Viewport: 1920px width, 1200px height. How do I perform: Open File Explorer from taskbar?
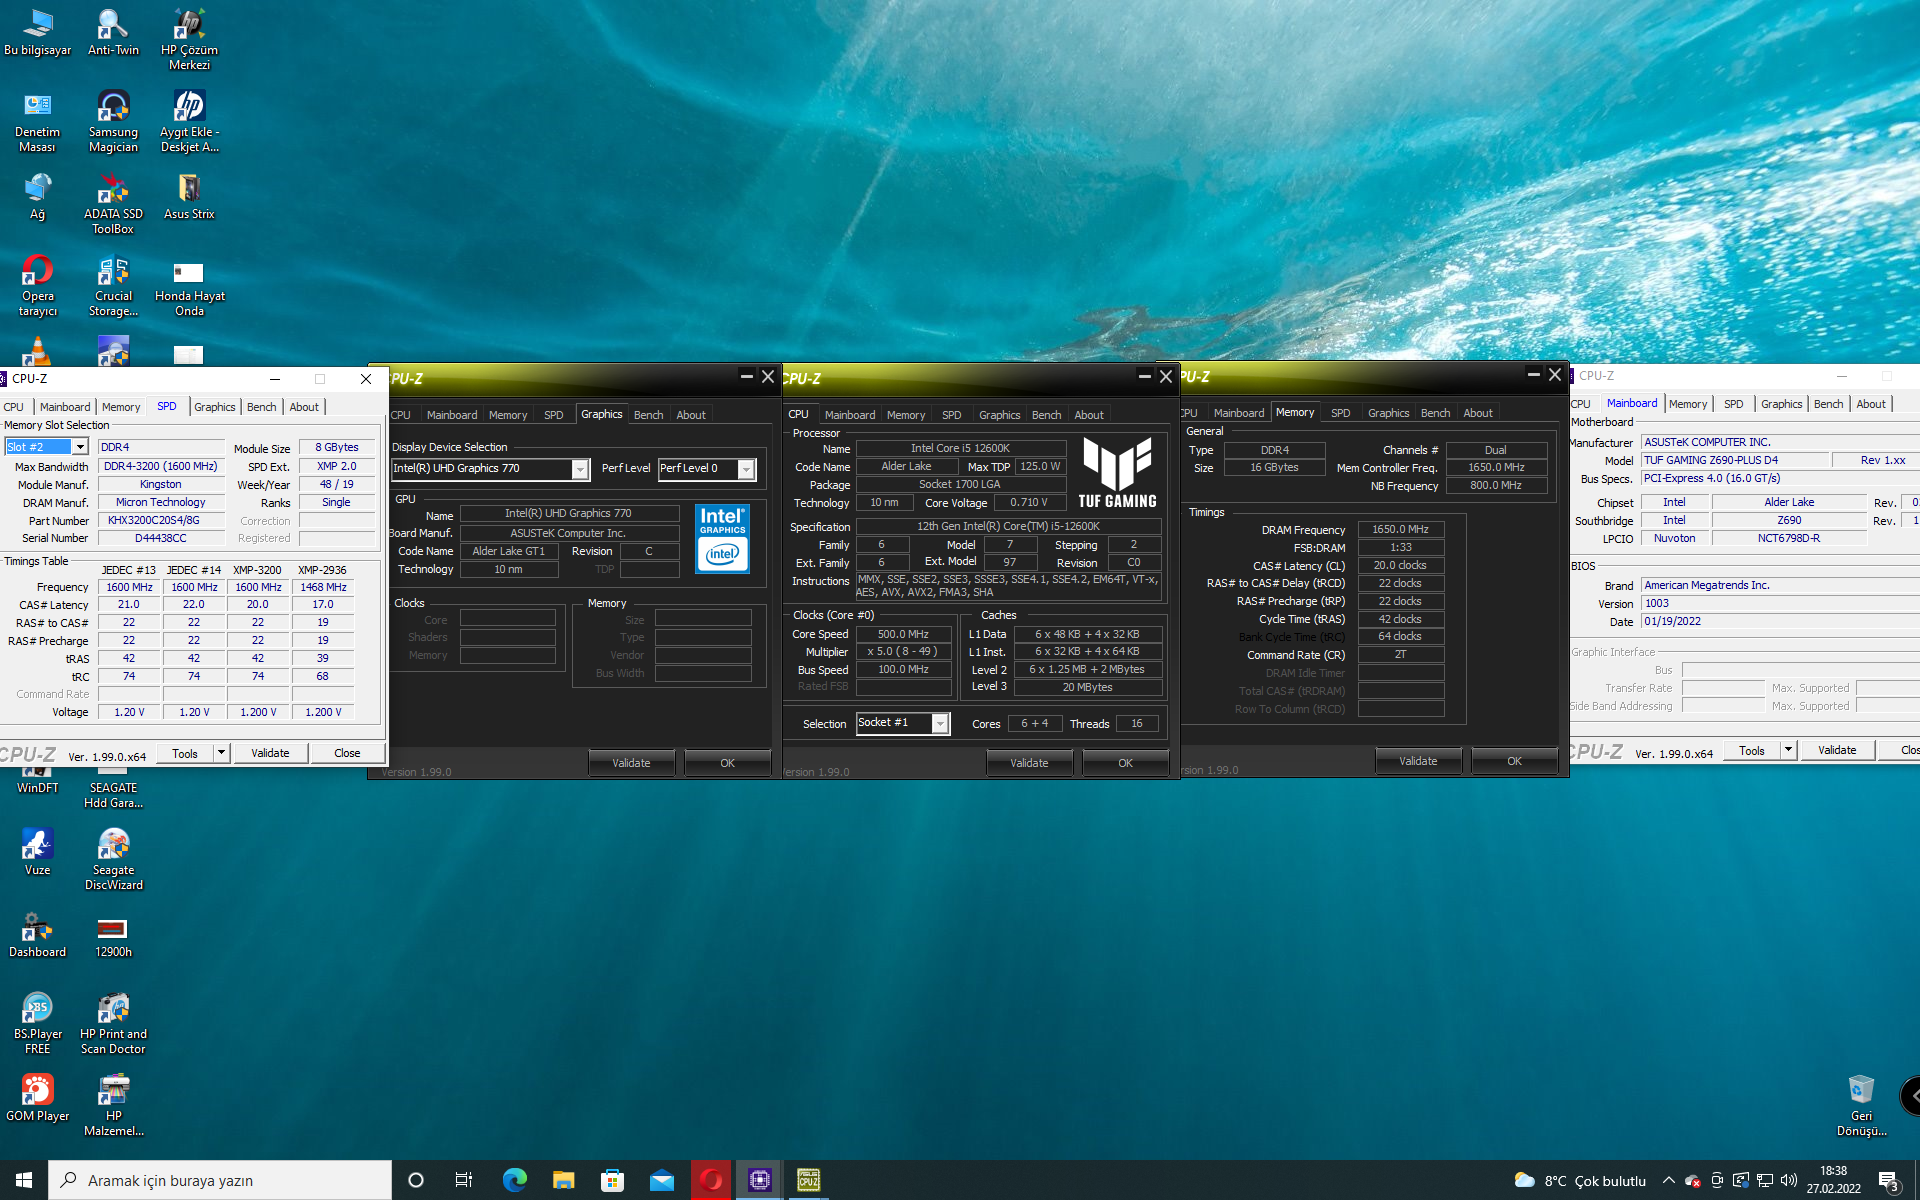[x=563, y=1180]
